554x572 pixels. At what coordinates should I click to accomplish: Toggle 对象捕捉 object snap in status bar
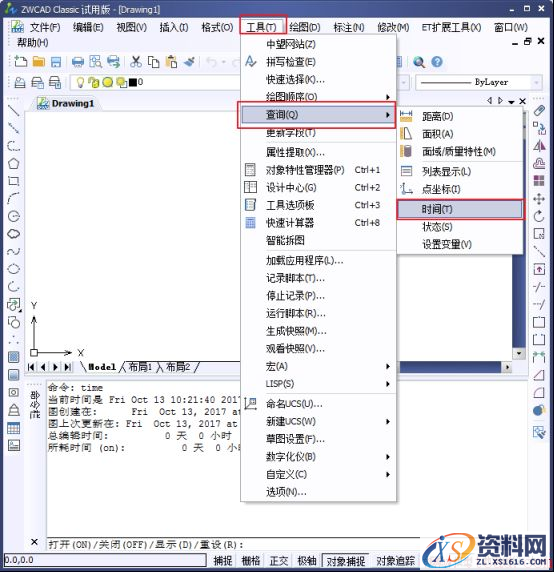click(x=345, y=561)
